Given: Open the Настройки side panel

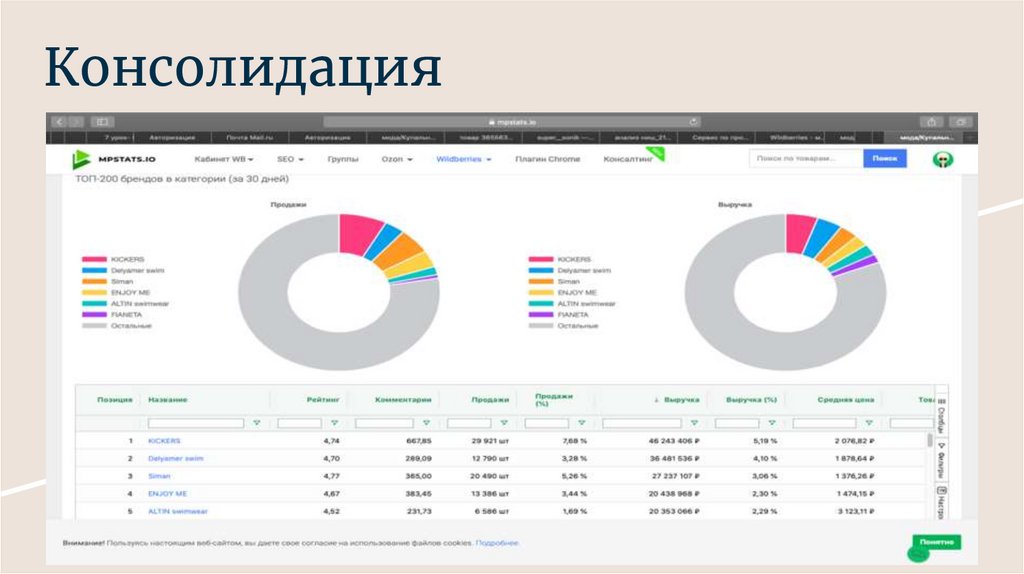Looking at the screenshot, I should [x=942, y=503].
